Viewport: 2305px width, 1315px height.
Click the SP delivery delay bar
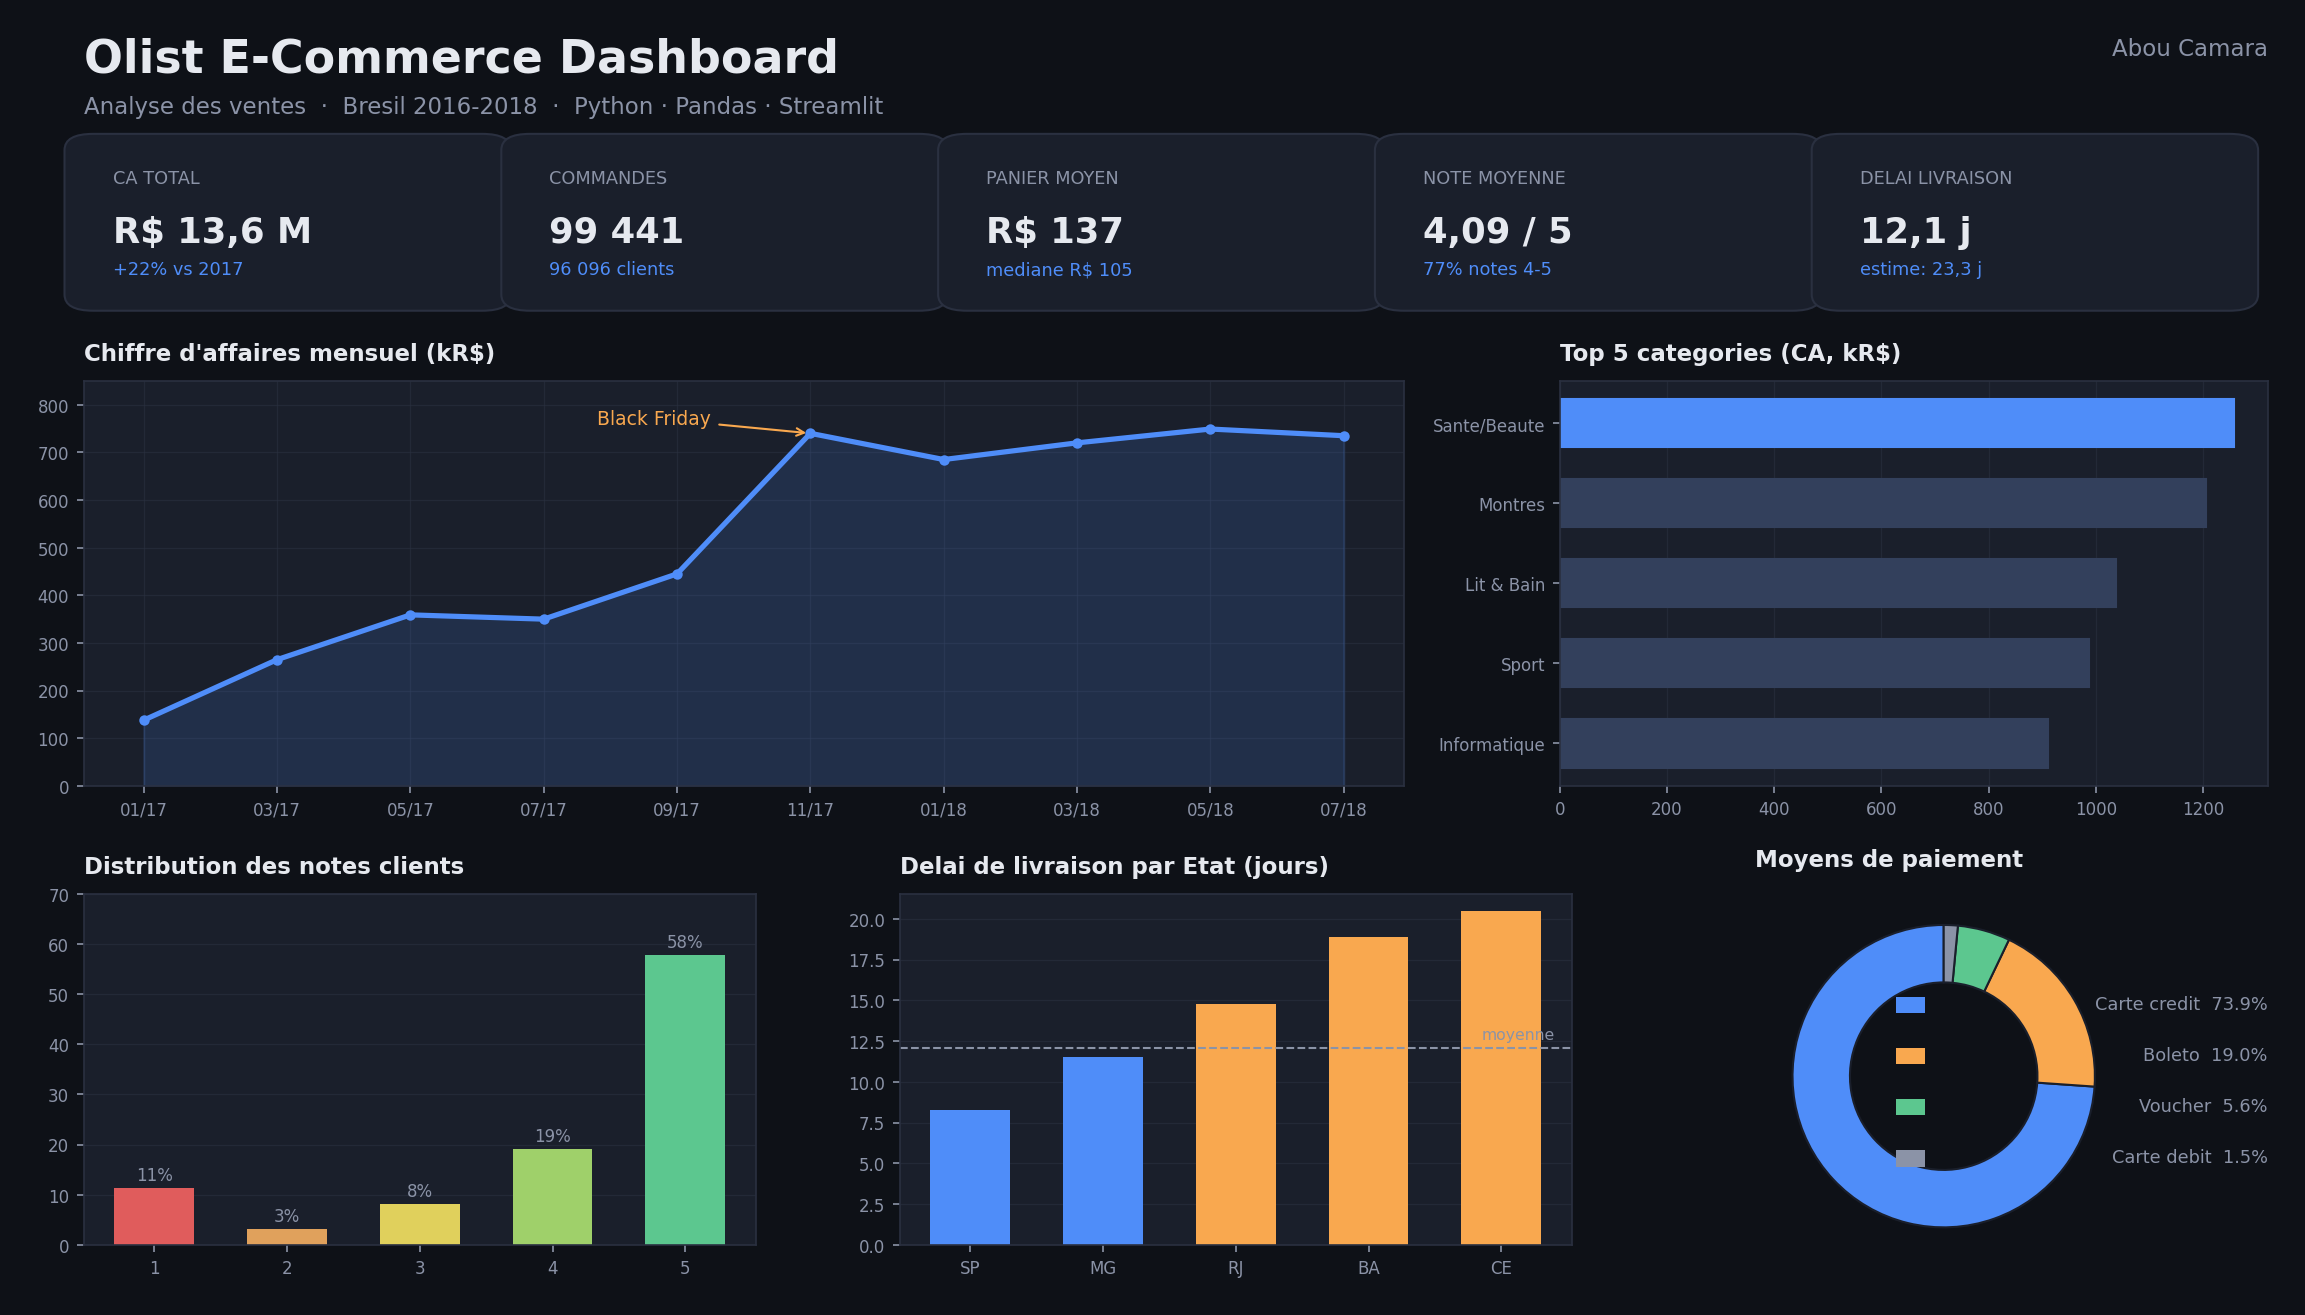click(x=970, y=1177)
